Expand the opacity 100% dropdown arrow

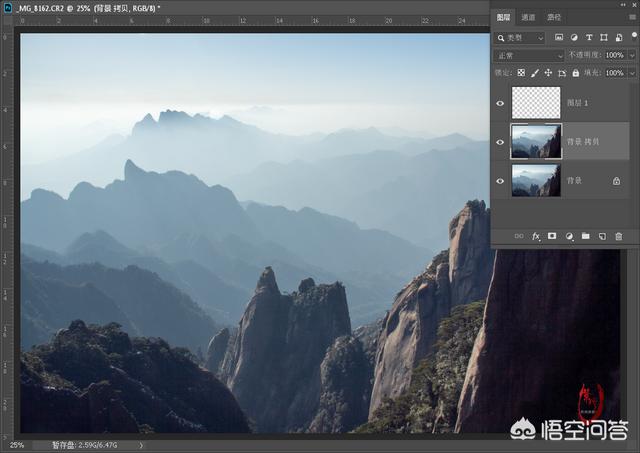[x=632, y=55]
